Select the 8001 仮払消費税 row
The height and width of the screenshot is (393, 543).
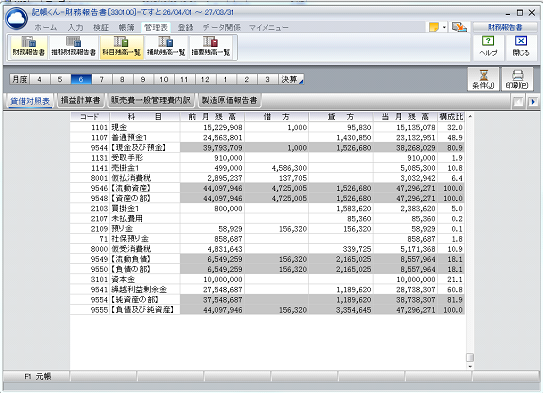pyautogui.click(x=267, y=178)
